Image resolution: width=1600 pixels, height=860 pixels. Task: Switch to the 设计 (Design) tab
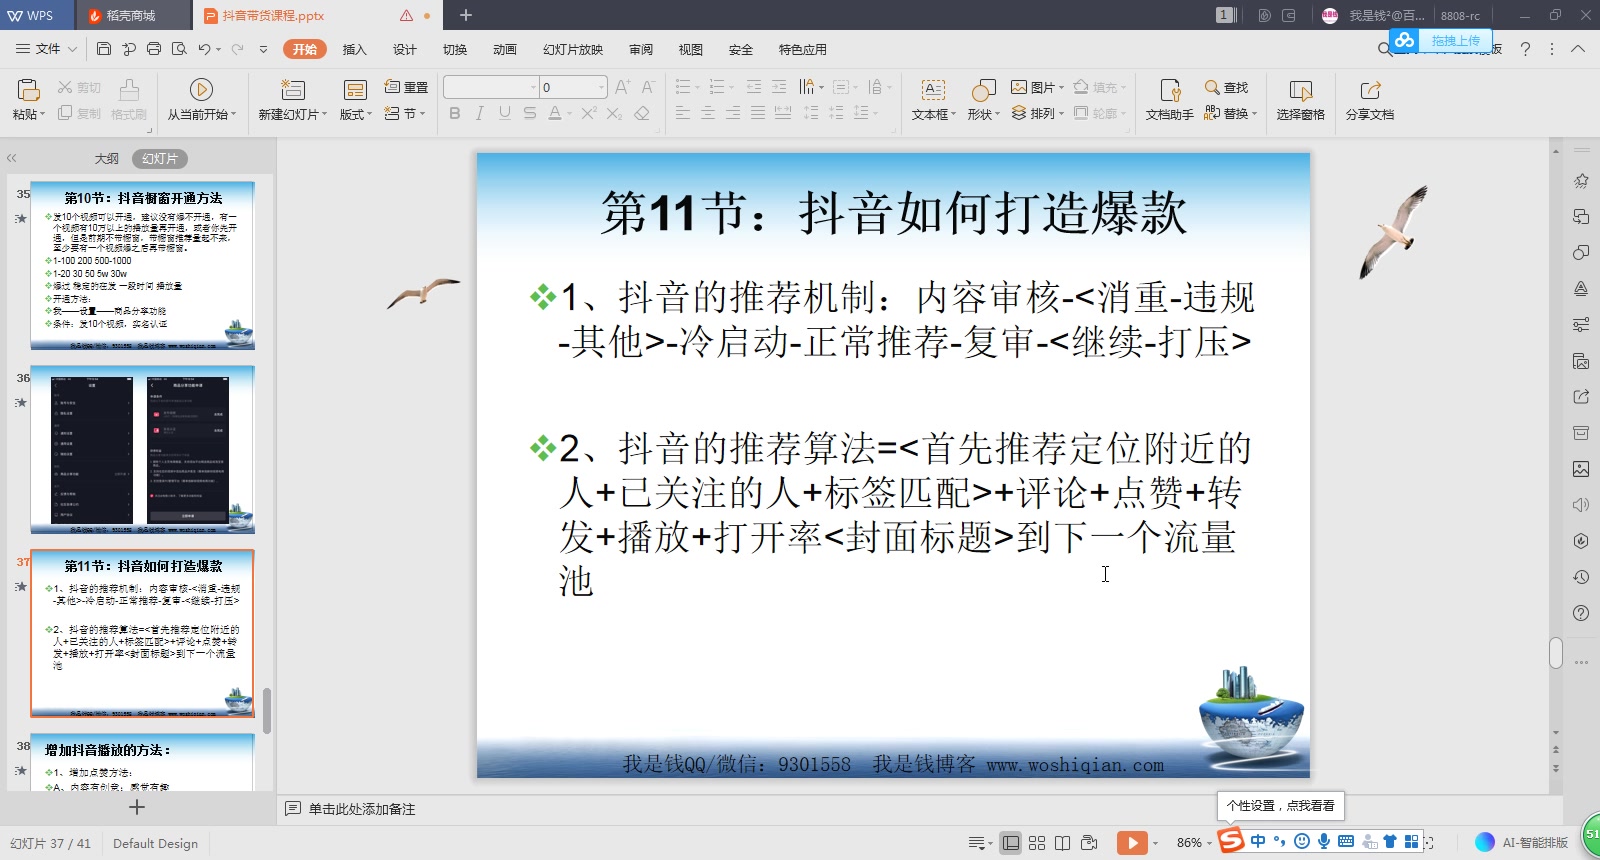[x=405, y=49]
